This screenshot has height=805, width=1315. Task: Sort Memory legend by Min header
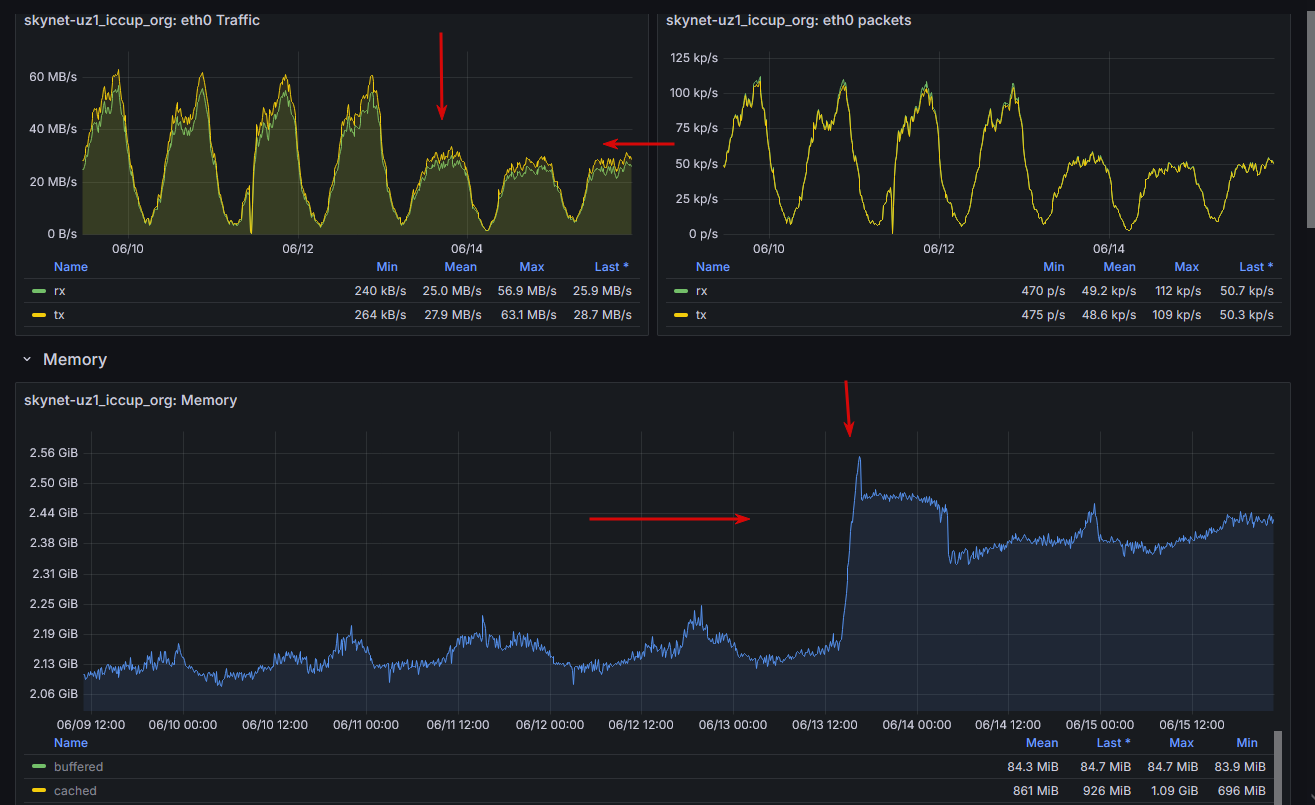(1247, 743)
